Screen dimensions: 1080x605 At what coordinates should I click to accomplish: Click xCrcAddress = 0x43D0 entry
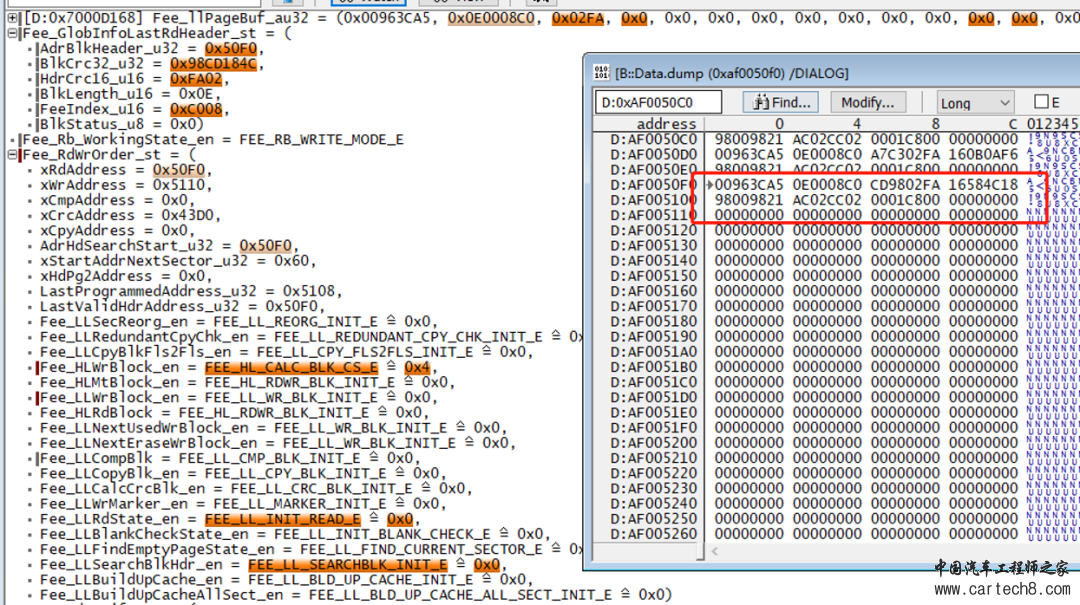point(129,215)
